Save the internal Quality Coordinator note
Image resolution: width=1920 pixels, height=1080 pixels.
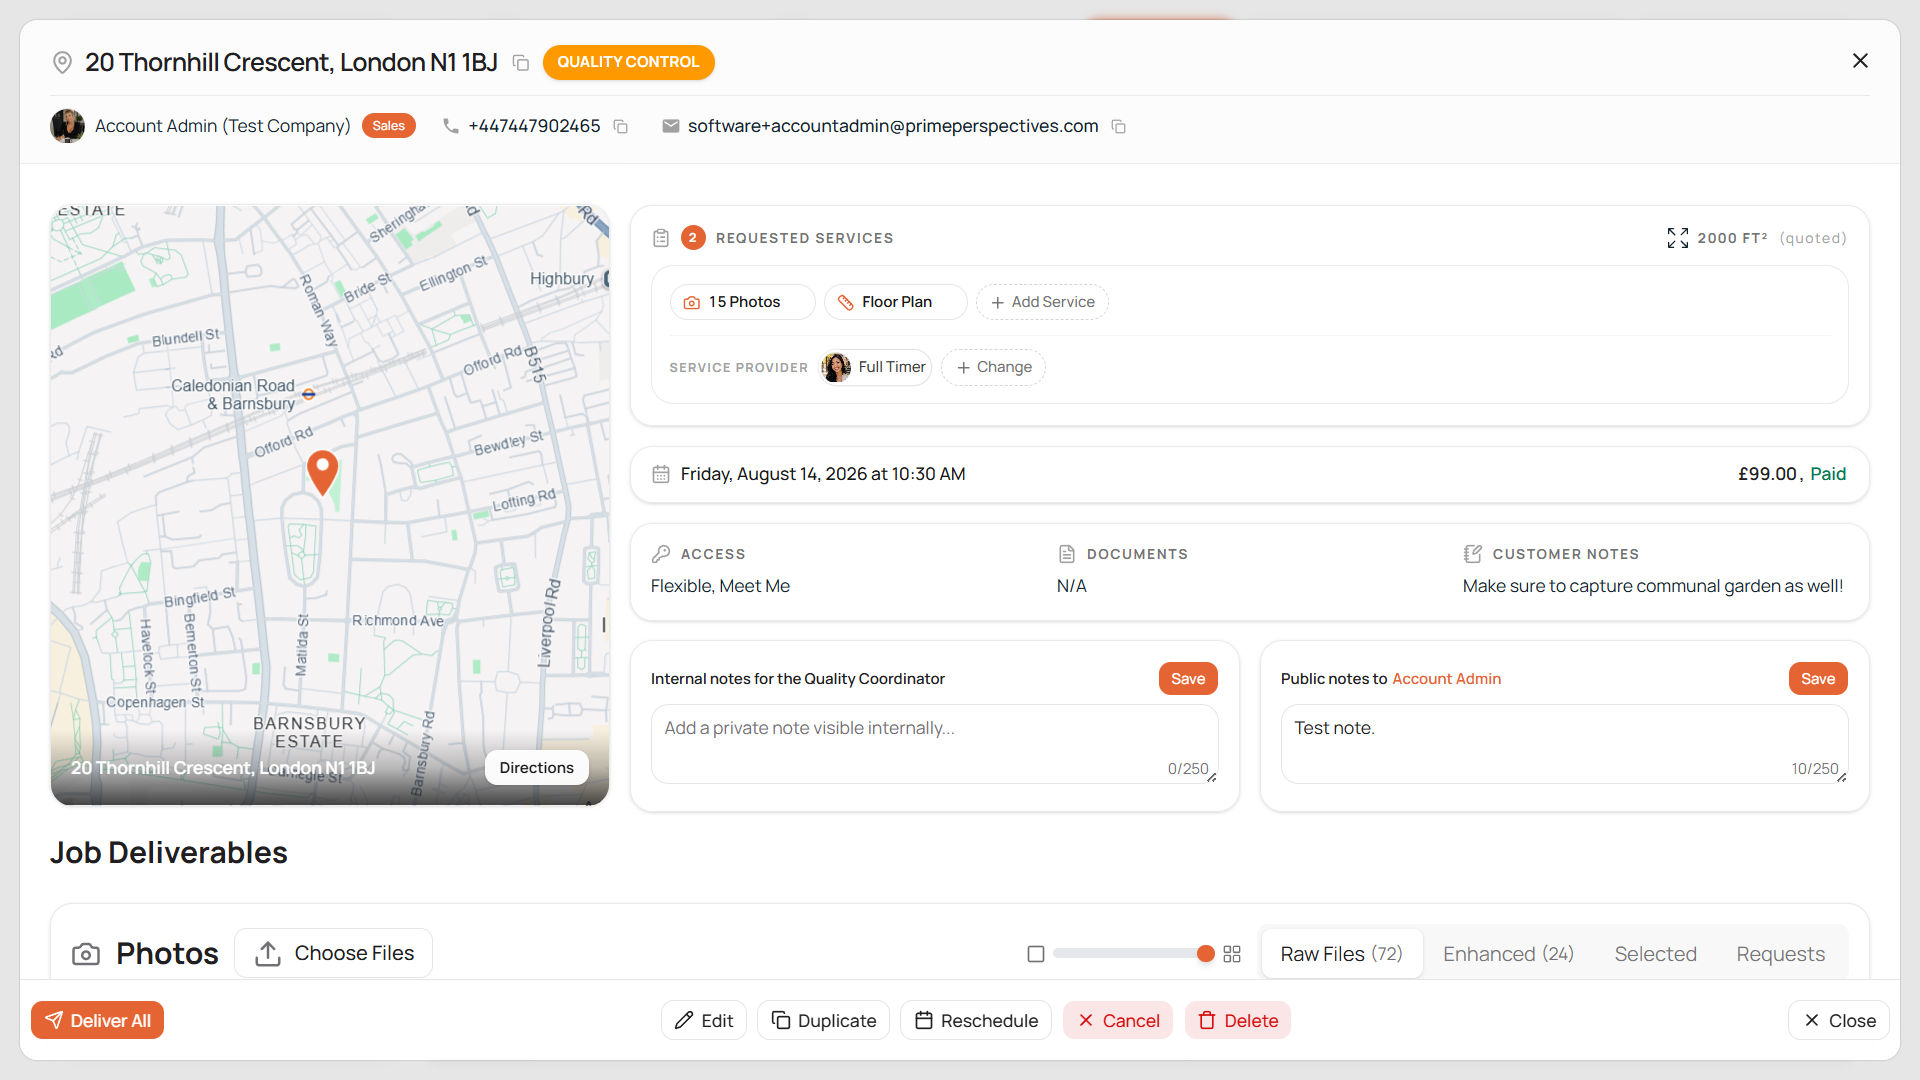click(x=1188, y=679)
